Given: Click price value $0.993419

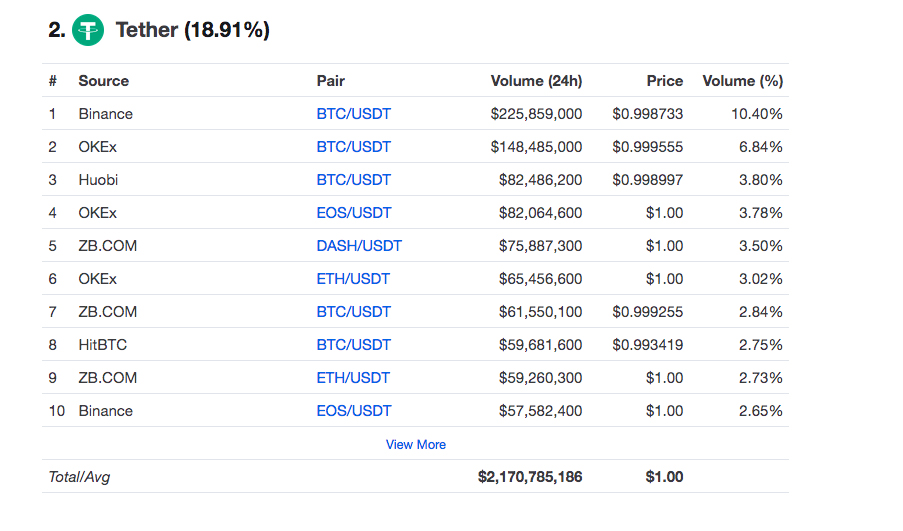Looking at the screenshot, I should 648,345.
